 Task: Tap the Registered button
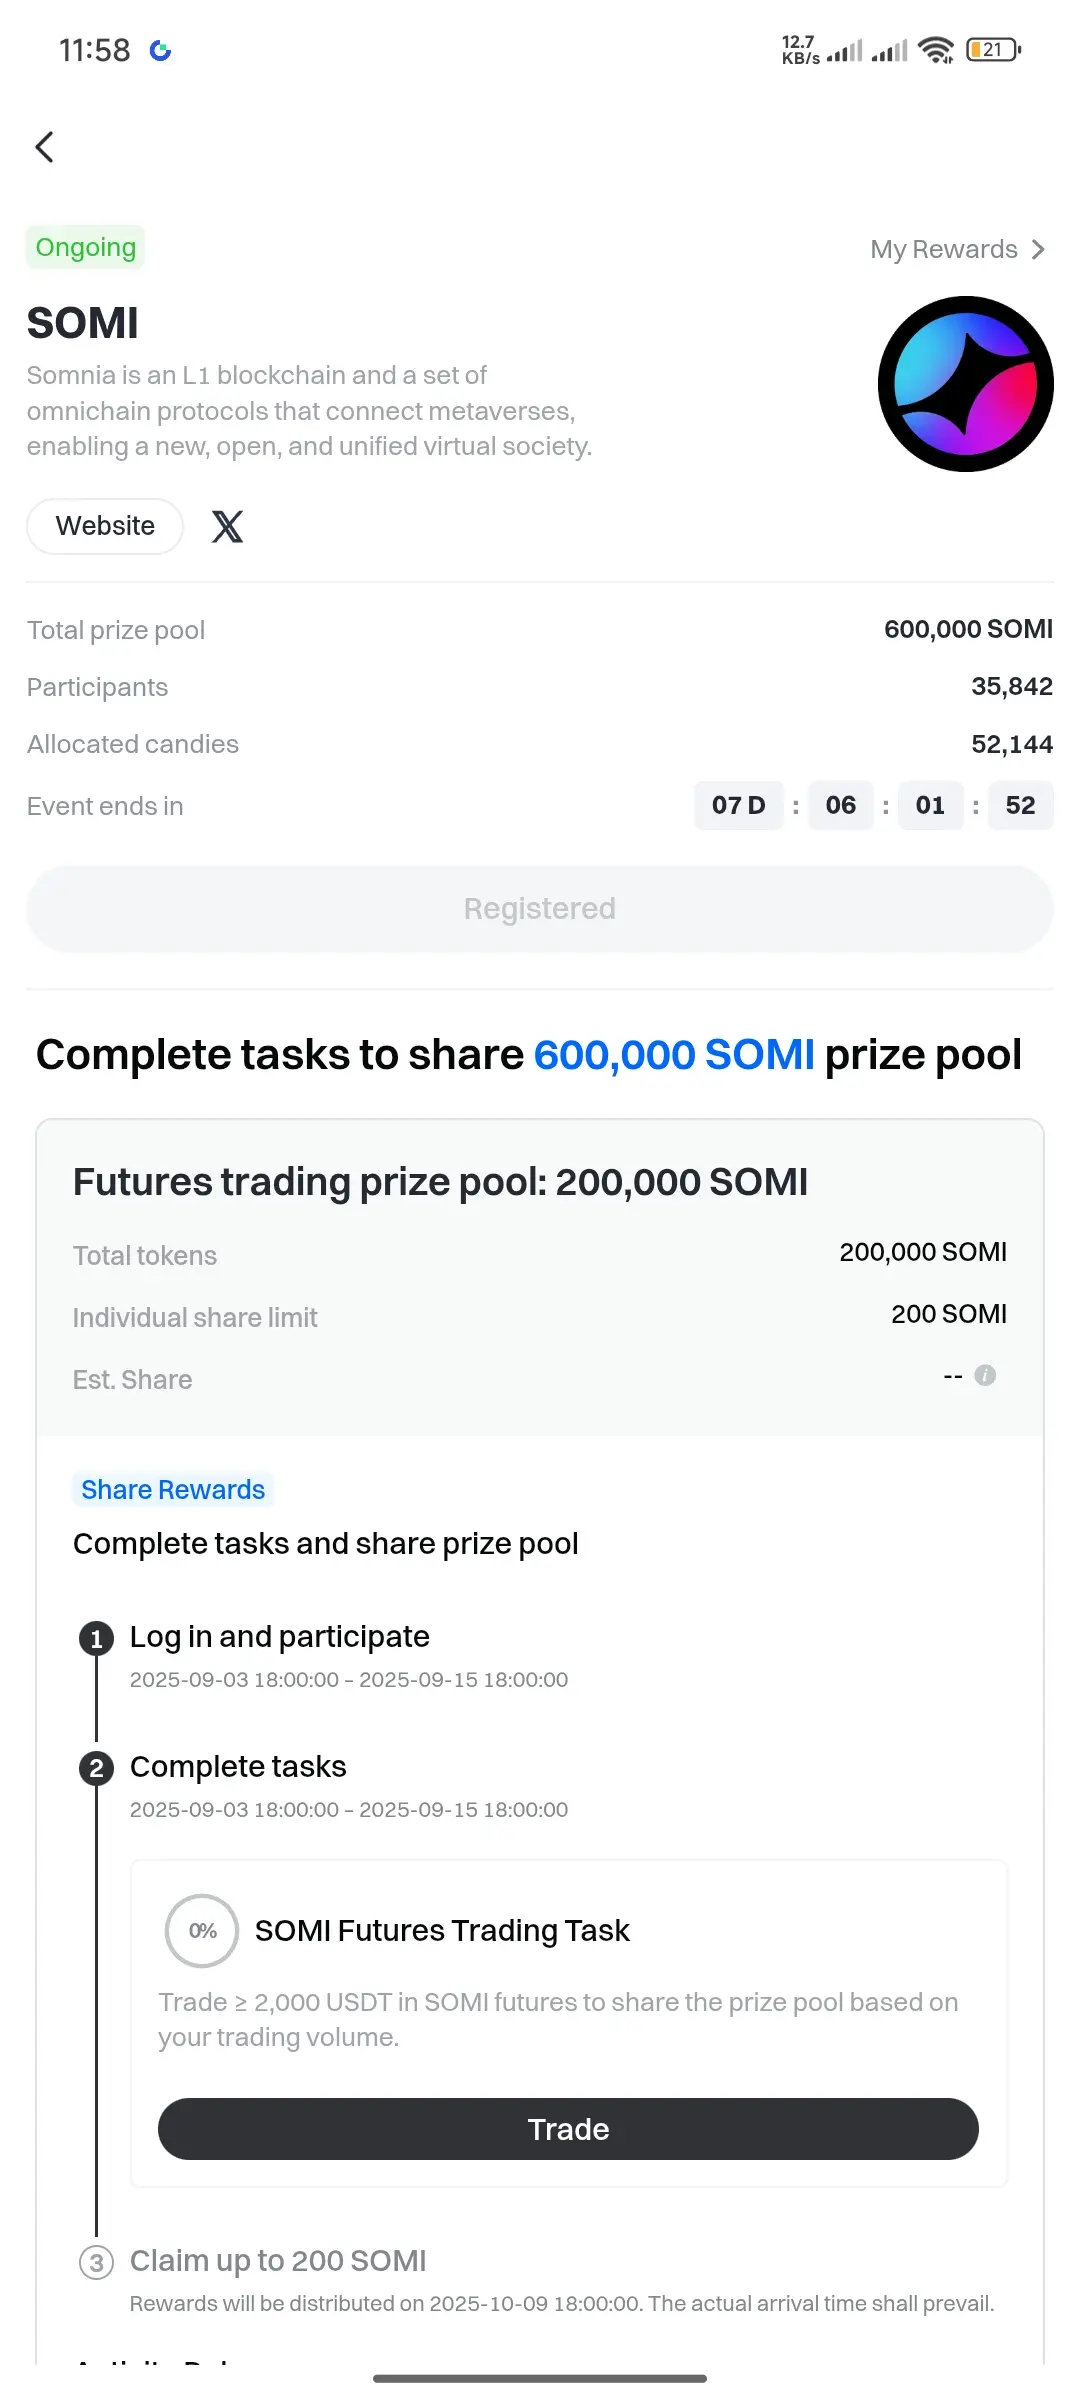[540, 908]
